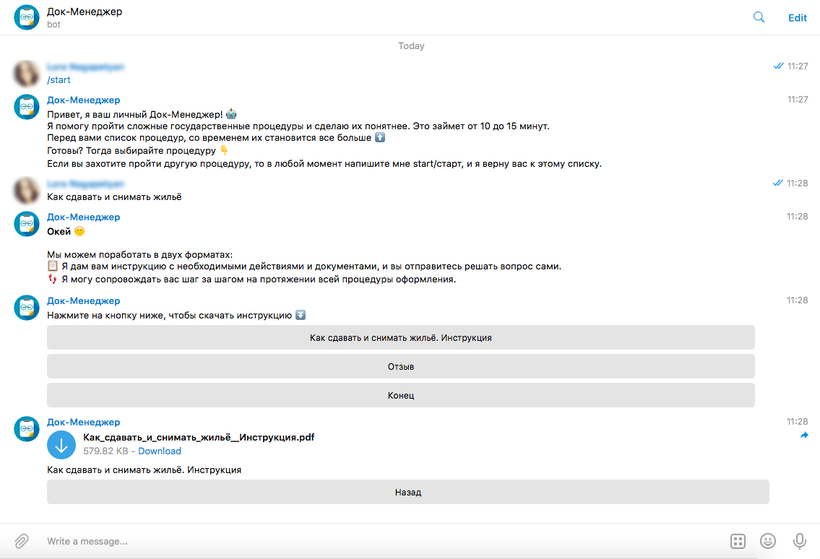Click the 'Как сдавать и снимать жильё. Инструкция' button
Image resolution: width=820 pixels, height=559 pixels.
point(401,337)
